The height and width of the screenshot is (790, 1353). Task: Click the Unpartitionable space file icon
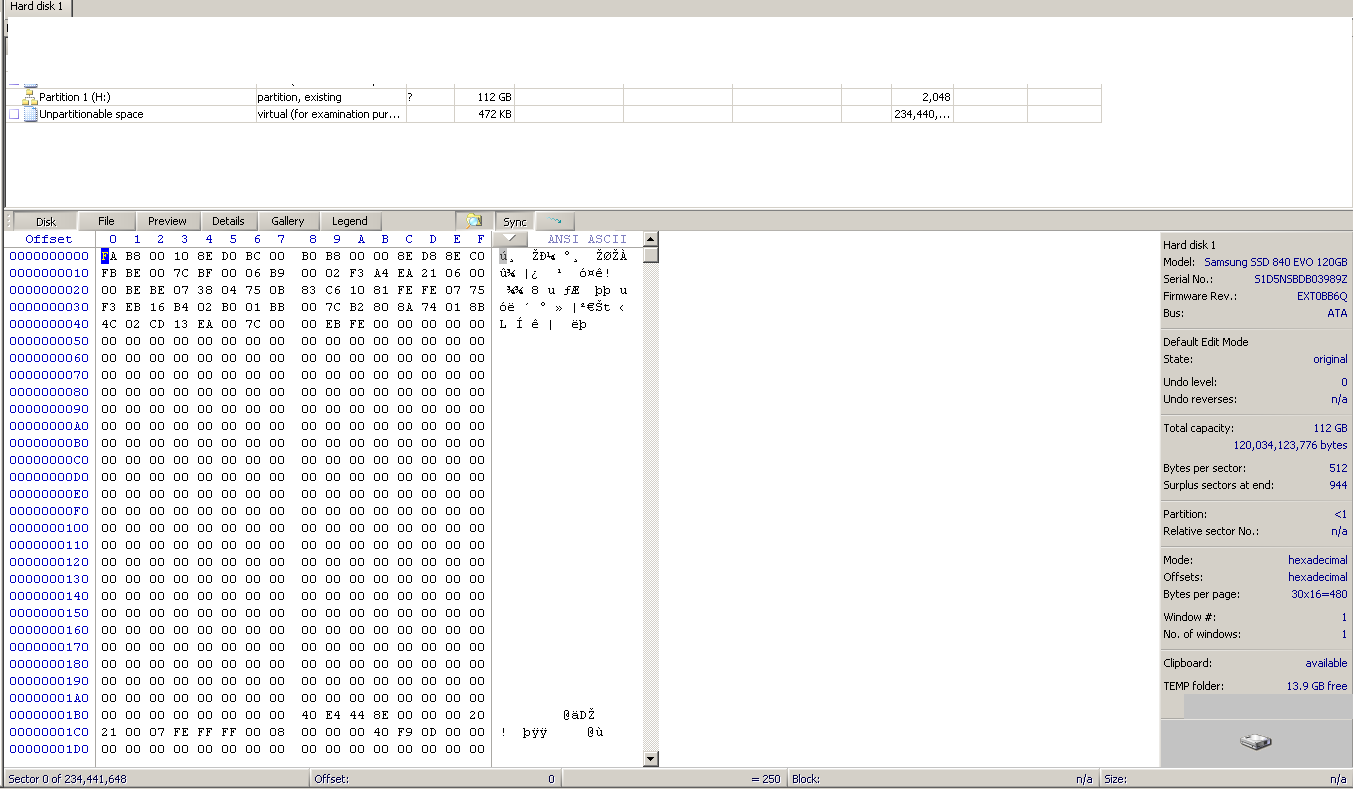[x=30, y=114]
